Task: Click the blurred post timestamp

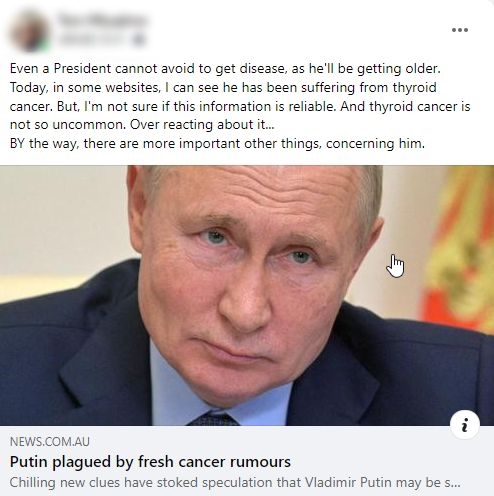Action: pos(93,40)
